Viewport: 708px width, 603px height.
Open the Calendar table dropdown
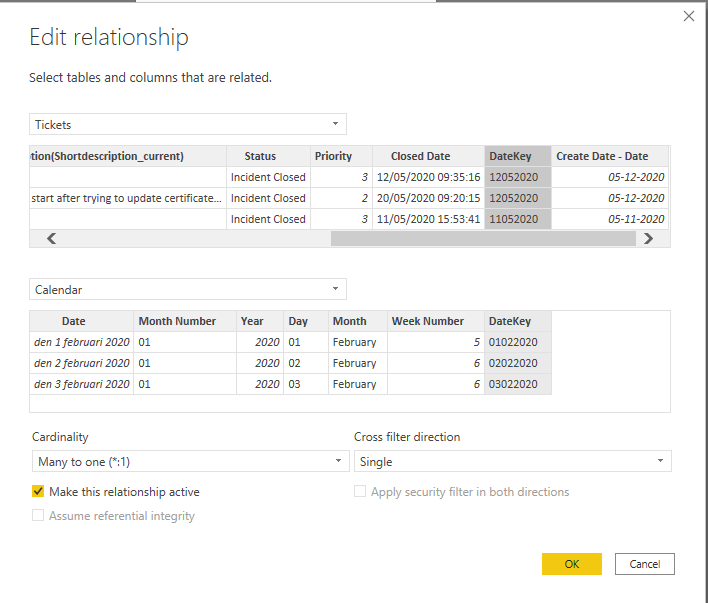pyautogui.click(x=188, y=289)
